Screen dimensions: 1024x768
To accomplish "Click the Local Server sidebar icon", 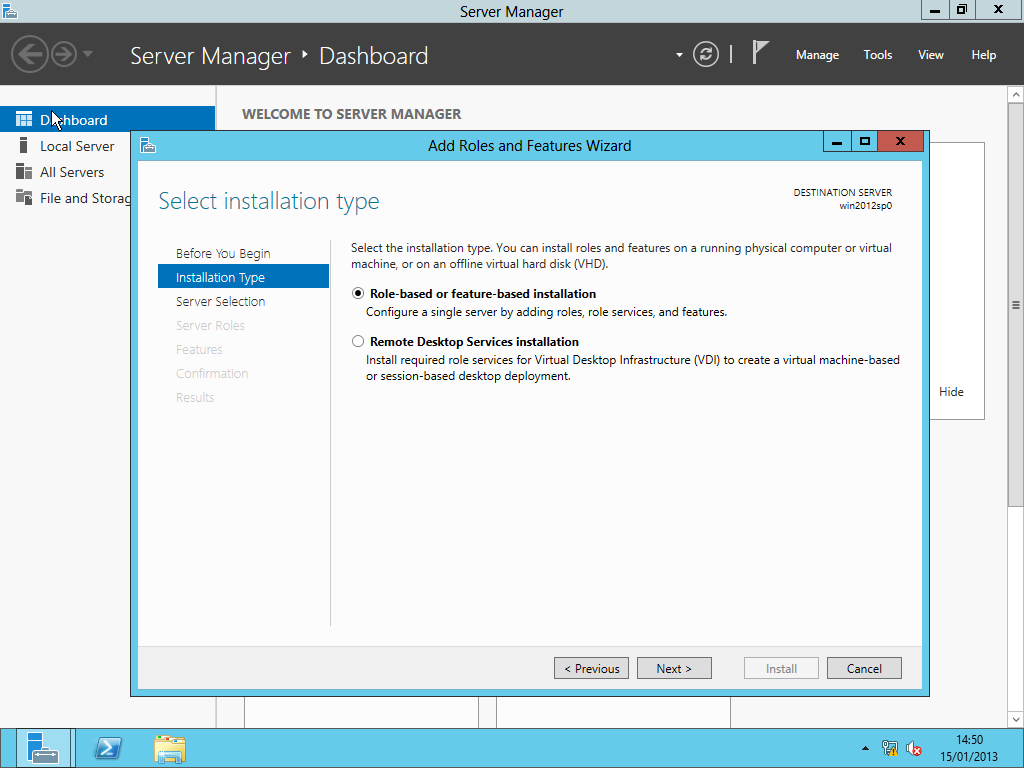I will [x=24, y=146].
